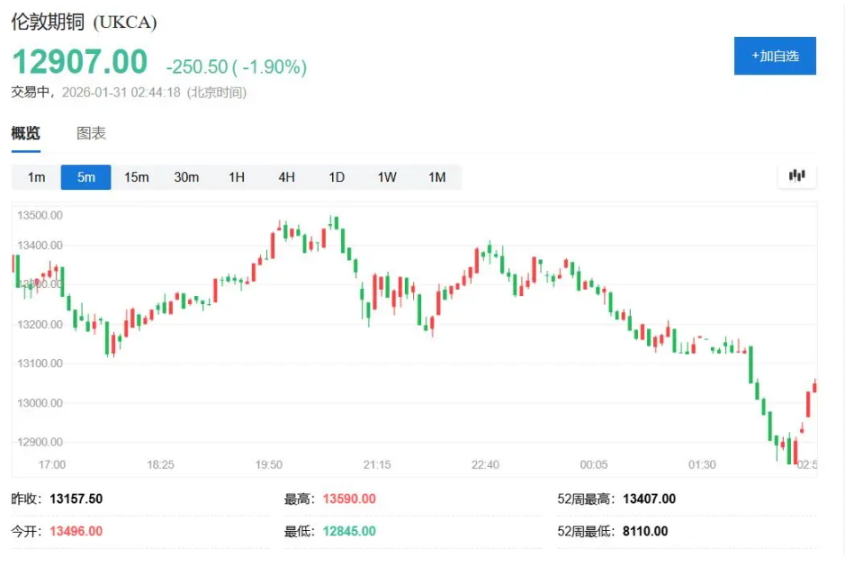Click the 12907.00 current price
Viewport: 845px width, 575px height.
point(79,62)
